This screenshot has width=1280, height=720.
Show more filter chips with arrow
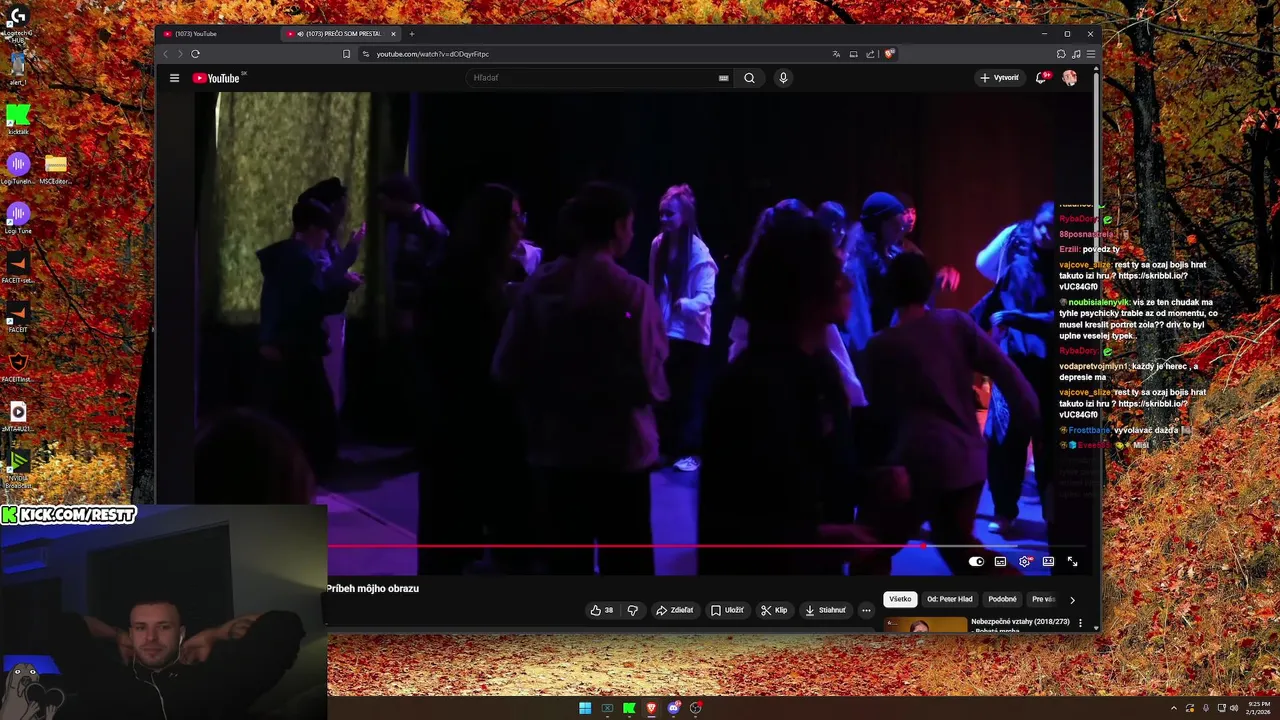(1072, 600)
